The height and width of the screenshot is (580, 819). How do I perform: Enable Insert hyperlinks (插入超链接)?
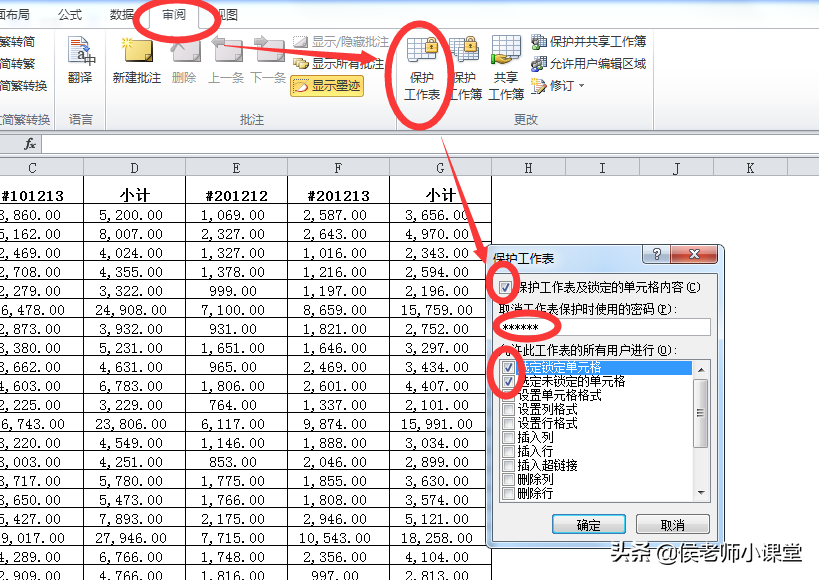508,465
